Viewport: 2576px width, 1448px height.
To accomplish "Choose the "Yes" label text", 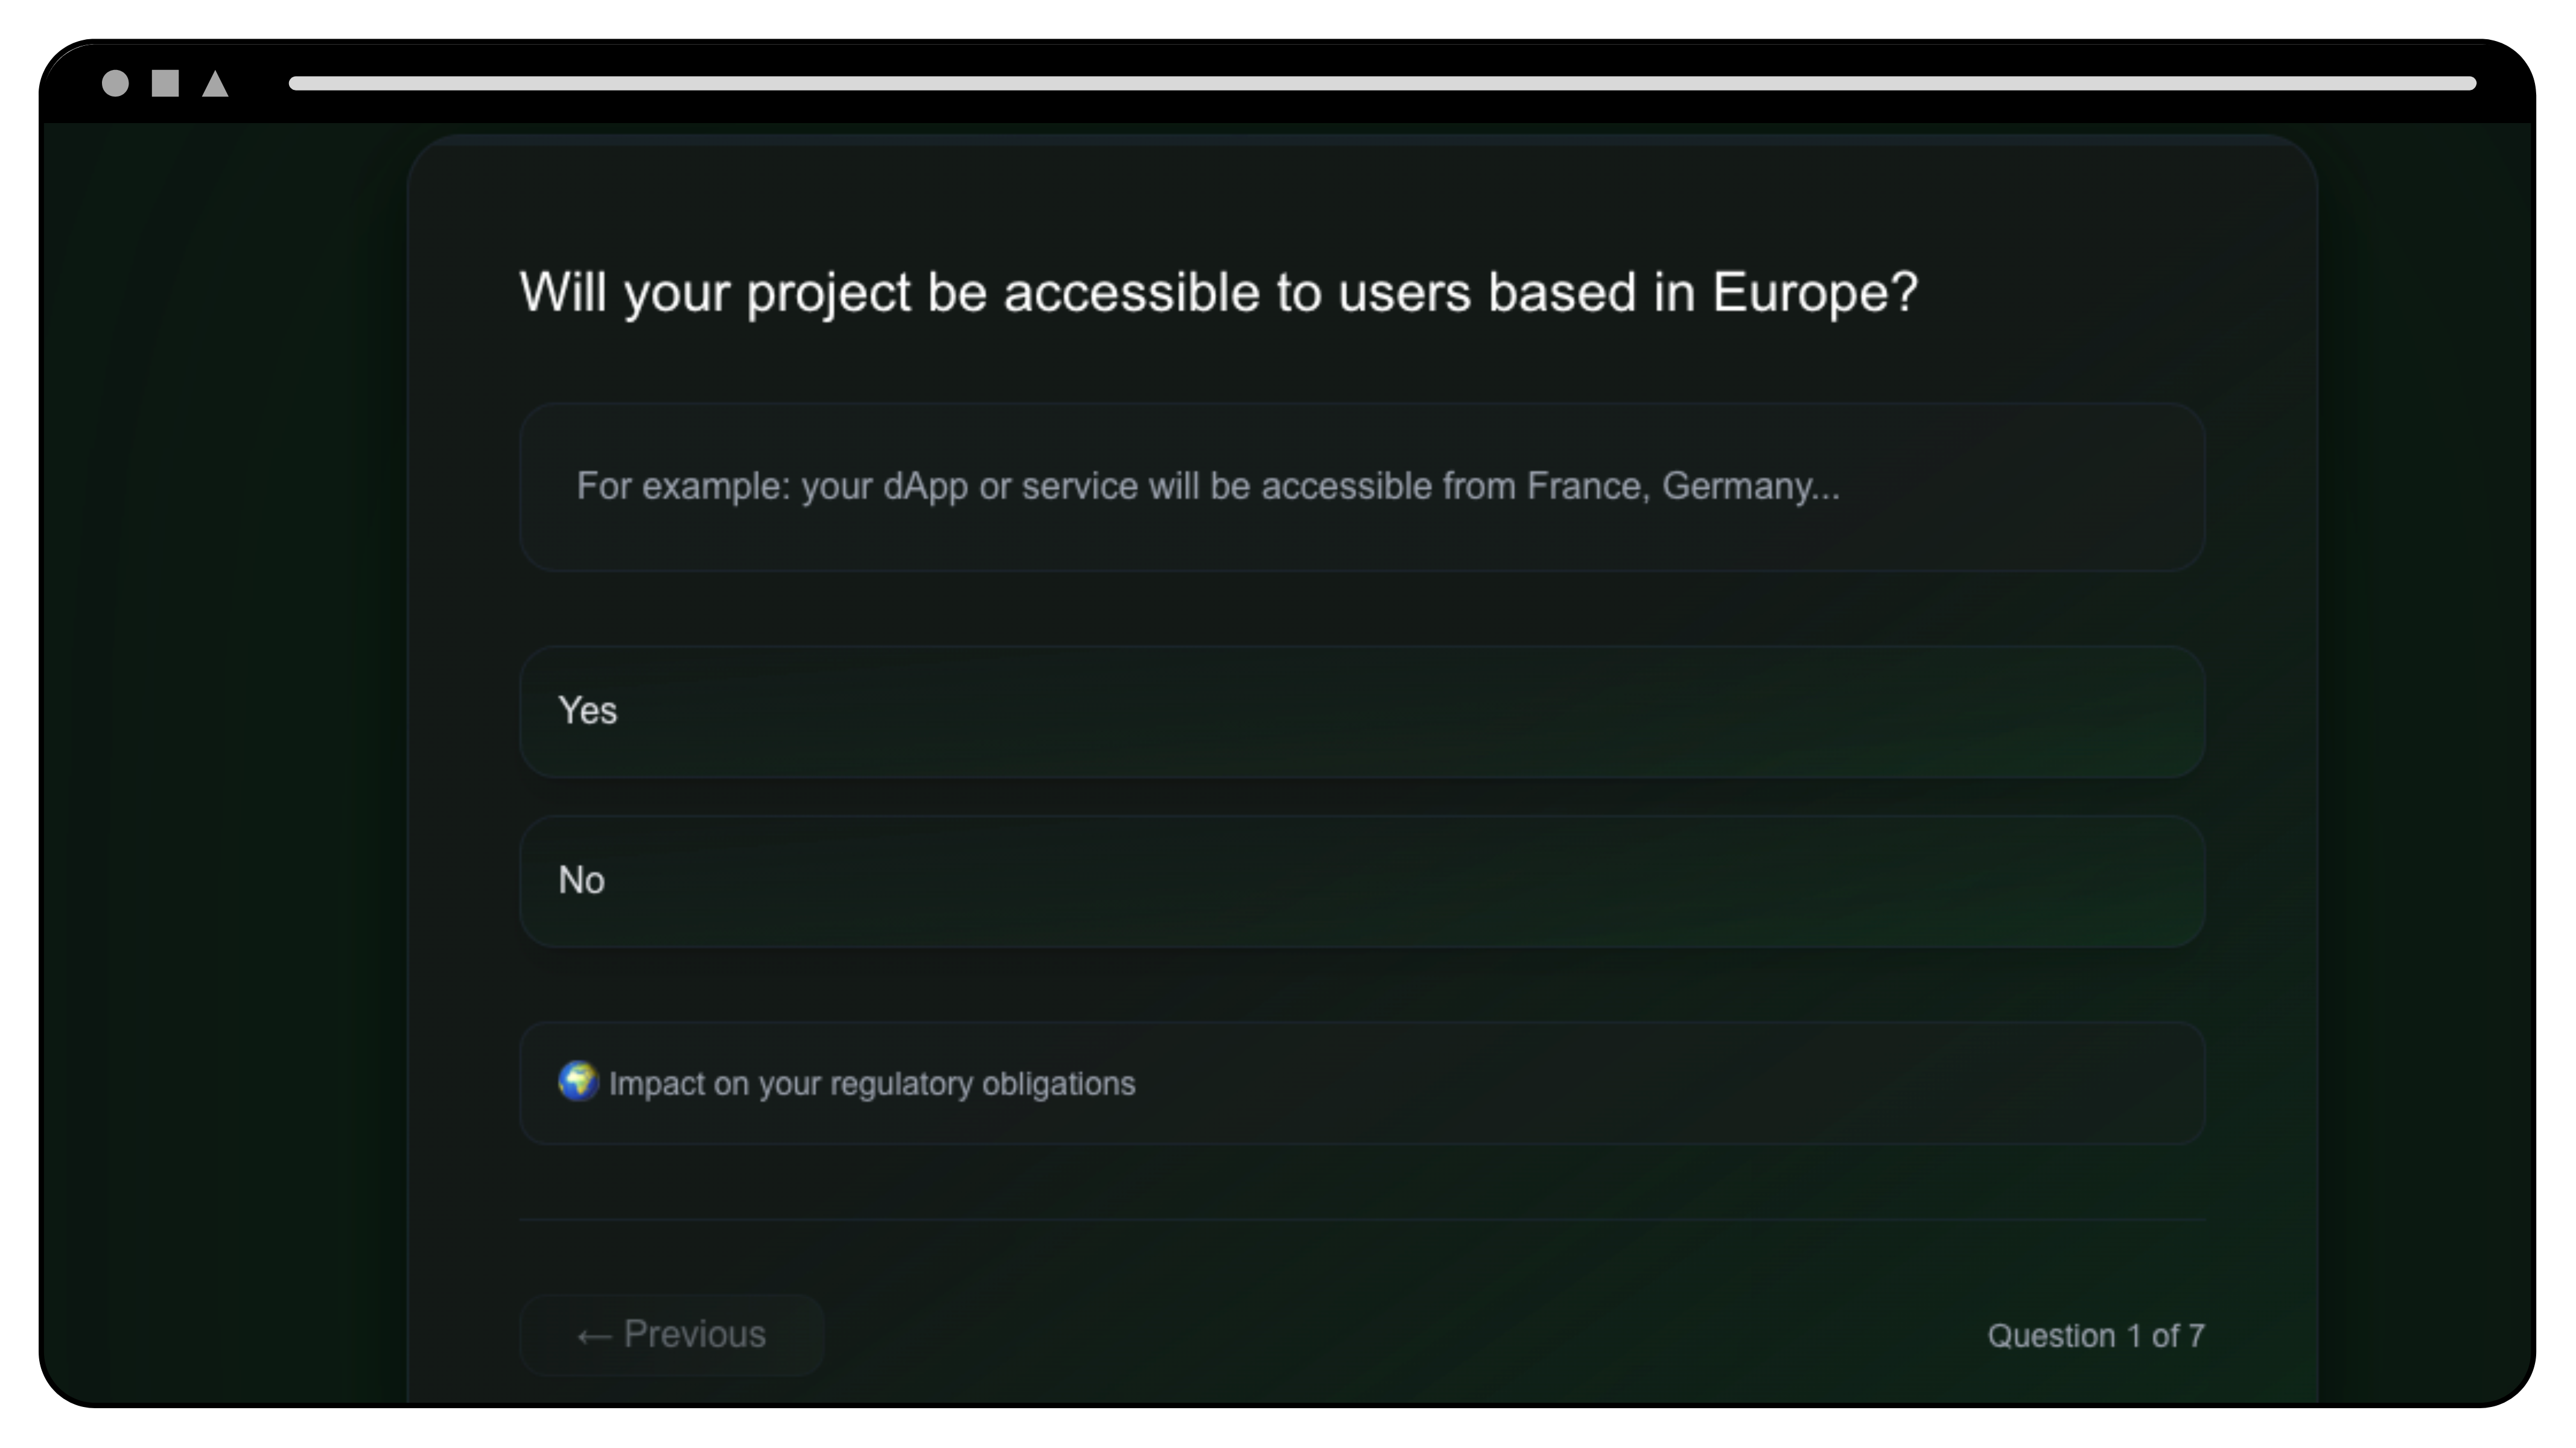I will click(587, 711).
